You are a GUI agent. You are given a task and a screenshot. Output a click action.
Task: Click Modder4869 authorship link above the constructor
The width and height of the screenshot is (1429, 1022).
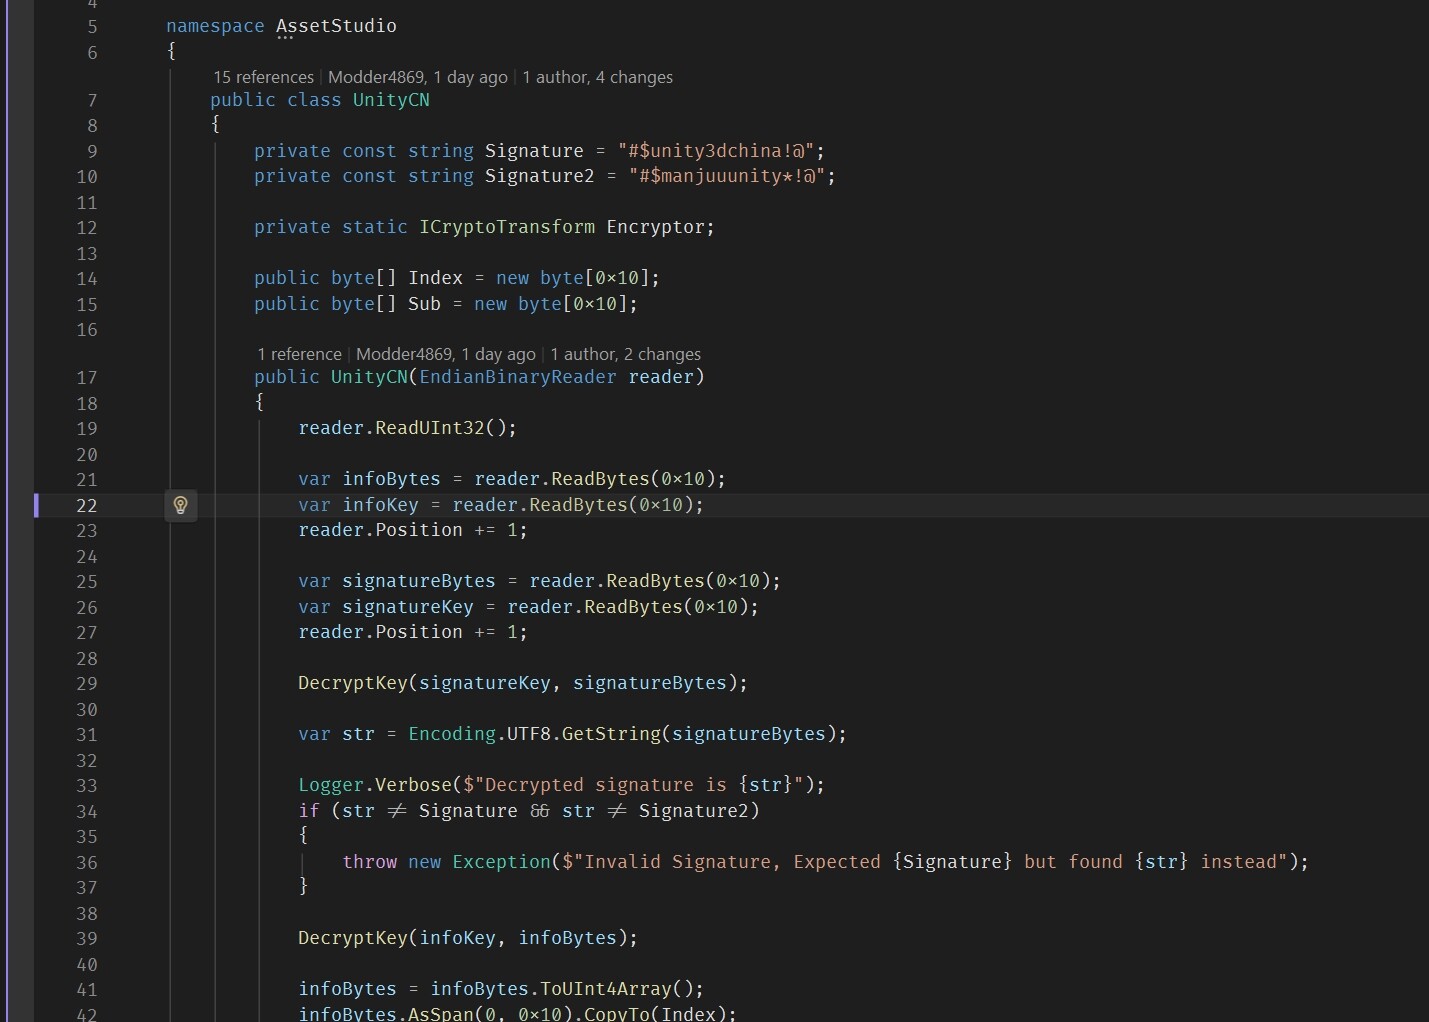[445, 354]
